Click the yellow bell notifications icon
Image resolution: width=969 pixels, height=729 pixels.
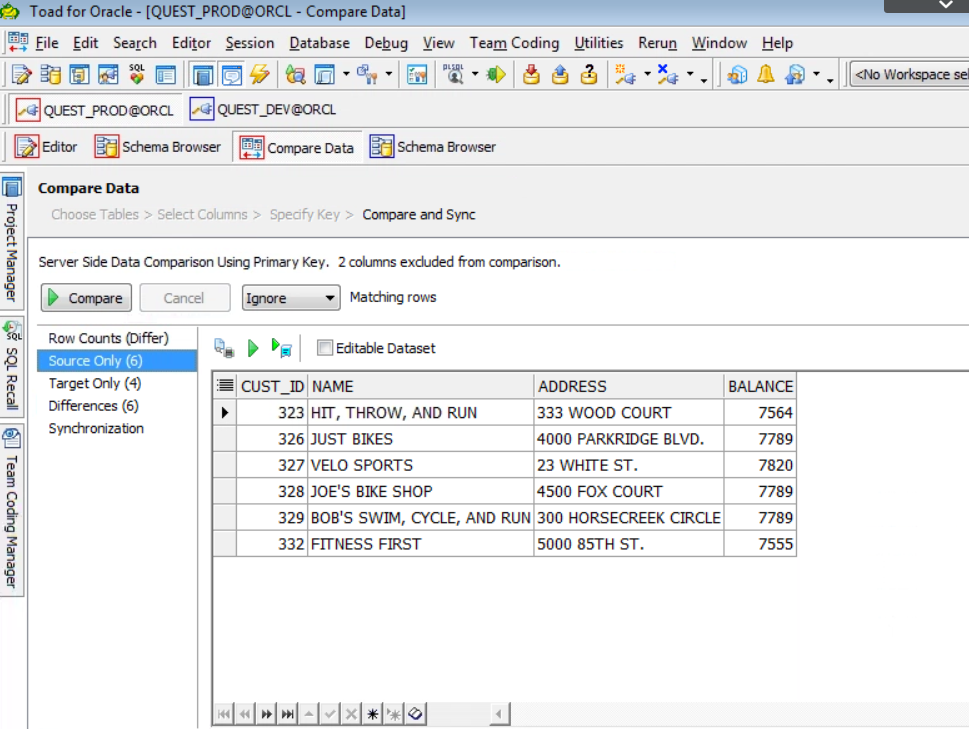(766, 75)
